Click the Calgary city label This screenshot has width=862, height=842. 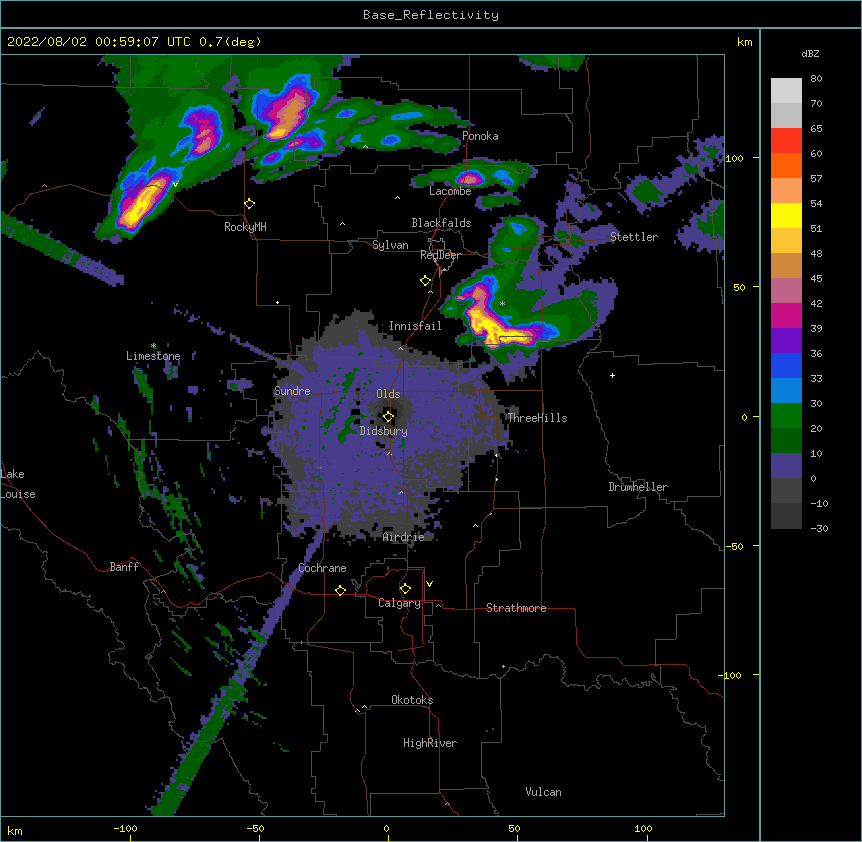point(399,603)
